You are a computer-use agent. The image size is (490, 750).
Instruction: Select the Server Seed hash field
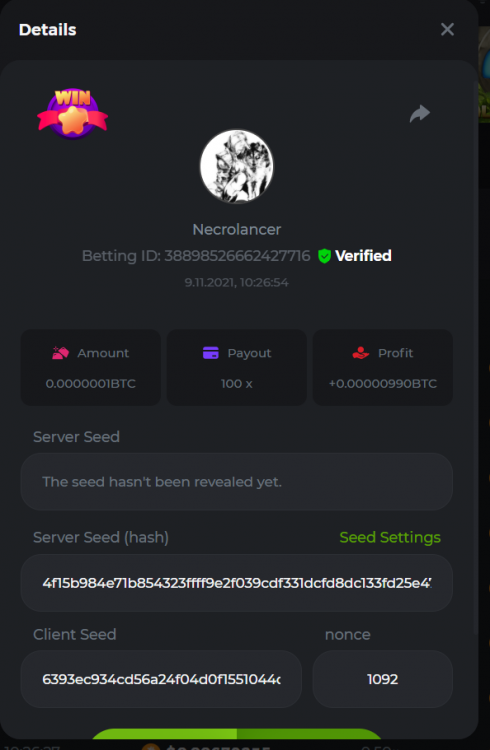pos(236,583)
